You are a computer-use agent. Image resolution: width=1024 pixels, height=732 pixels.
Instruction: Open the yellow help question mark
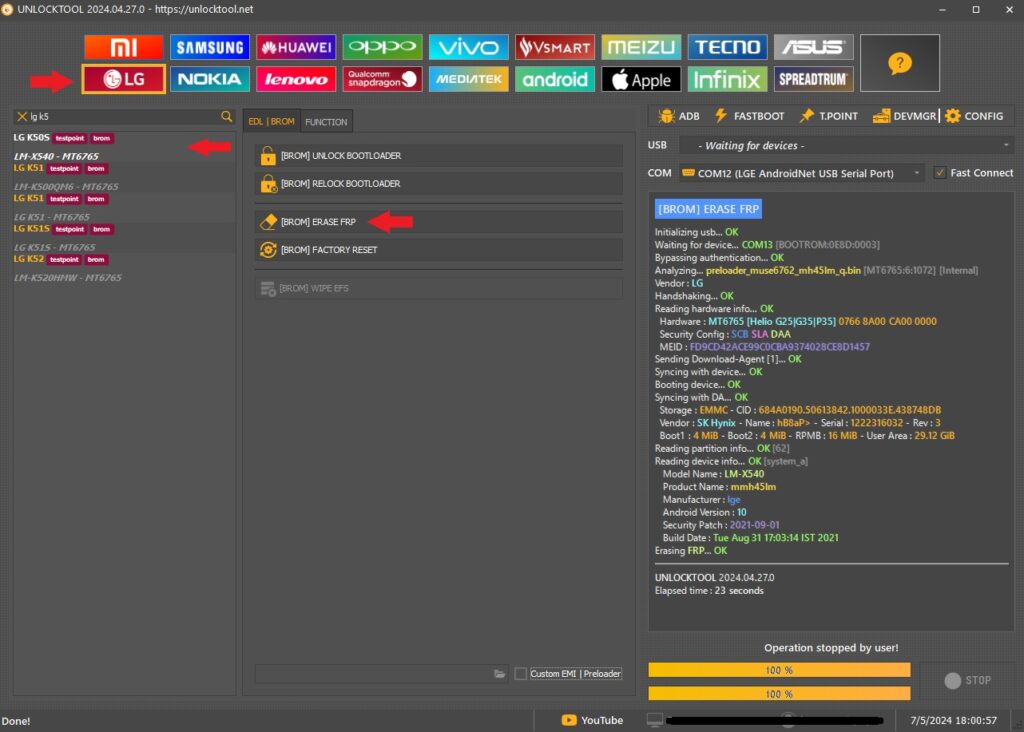point(899,63)
